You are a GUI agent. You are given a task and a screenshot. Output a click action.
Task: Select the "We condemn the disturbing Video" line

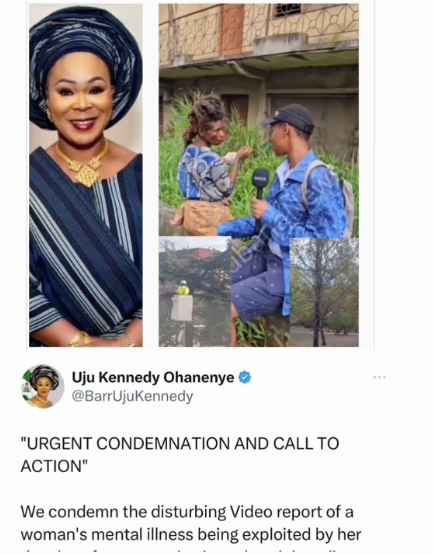[187, 512]
